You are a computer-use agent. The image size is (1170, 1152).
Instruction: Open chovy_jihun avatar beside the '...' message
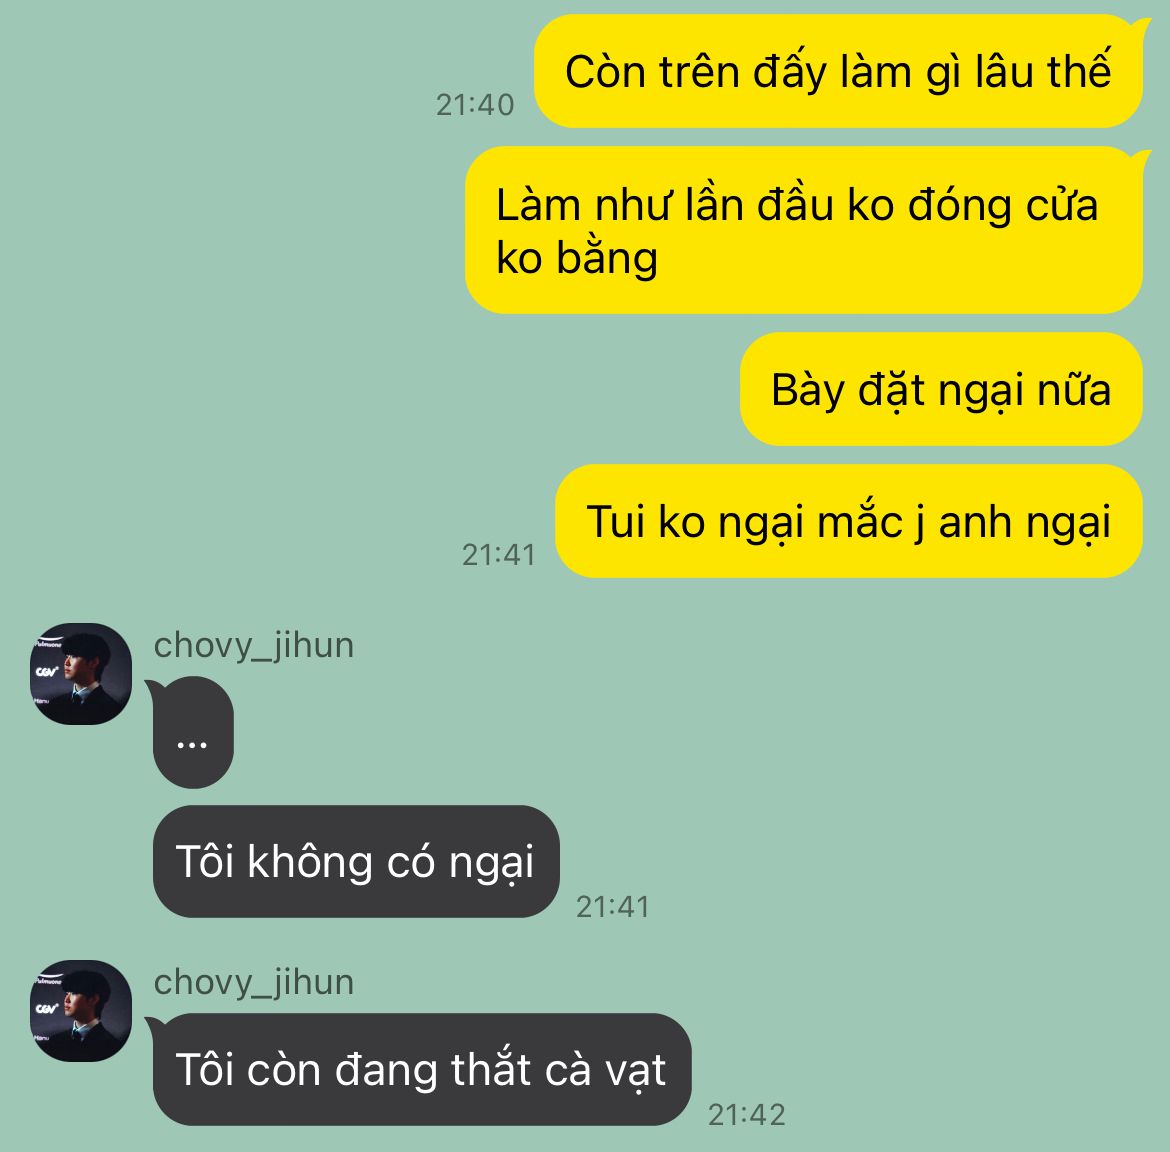click(x=81, y=674)
